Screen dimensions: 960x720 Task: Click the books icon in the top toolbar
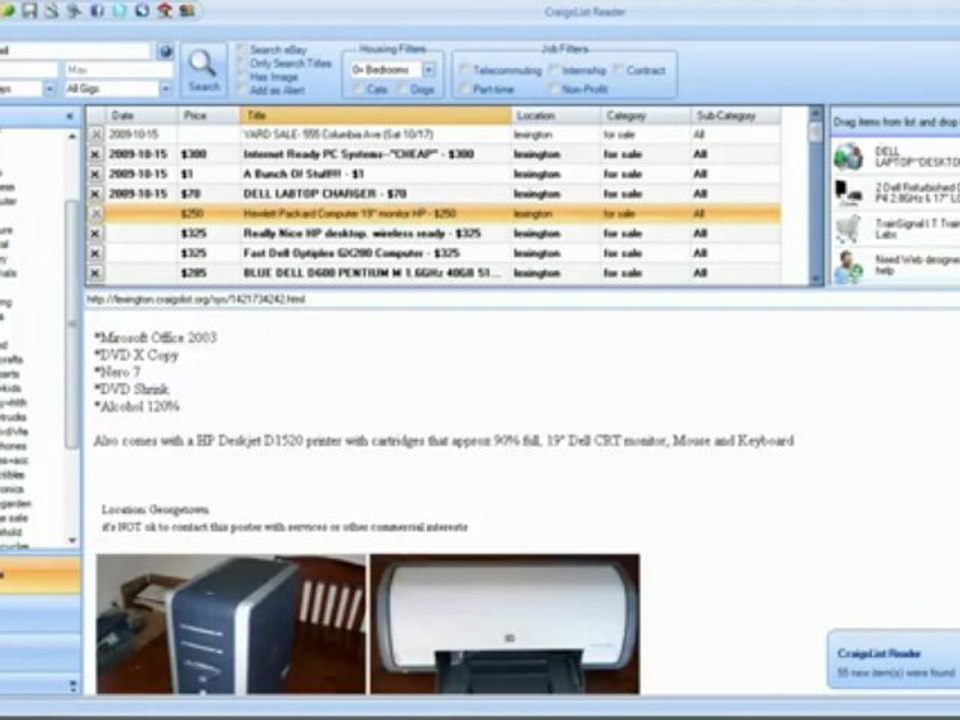coord(187,10)
